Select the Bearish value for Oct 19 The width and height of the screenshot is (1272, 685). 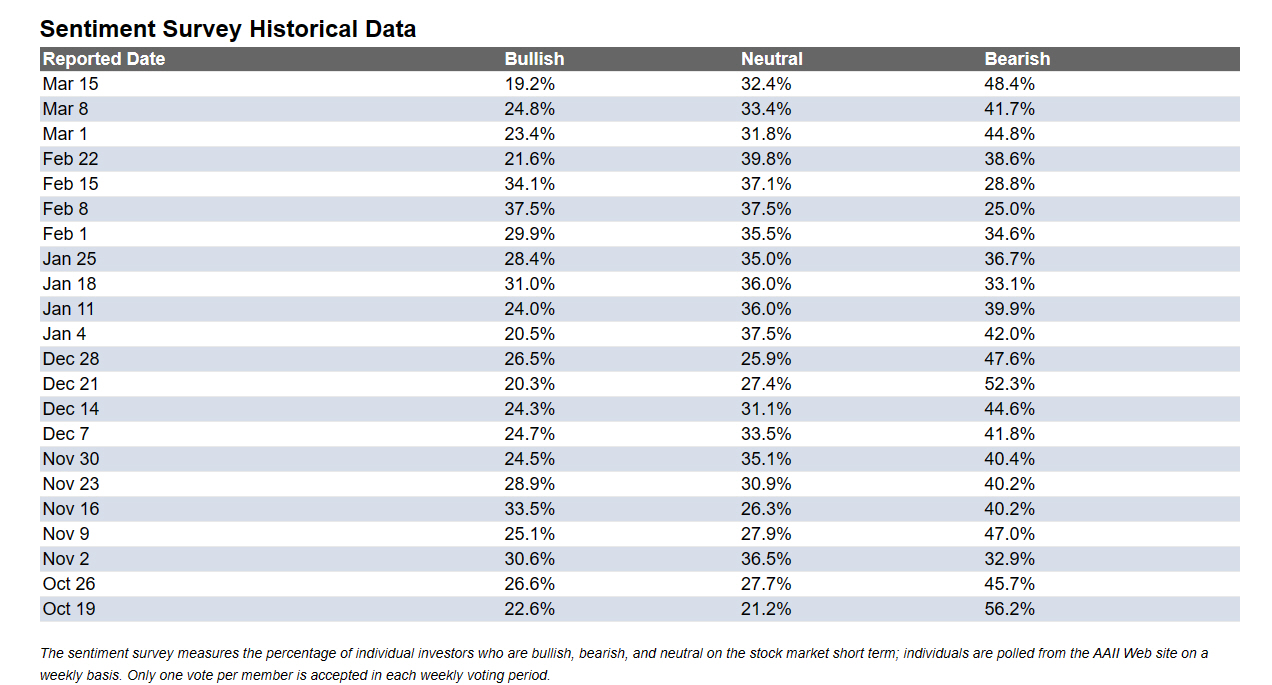click(1010, 609)
